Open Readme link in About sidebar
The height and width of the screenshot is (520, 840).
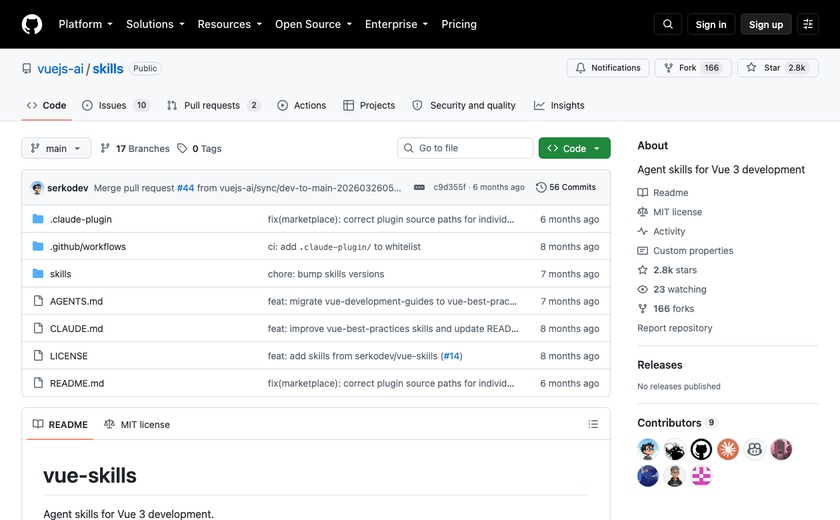click(663, 192)
